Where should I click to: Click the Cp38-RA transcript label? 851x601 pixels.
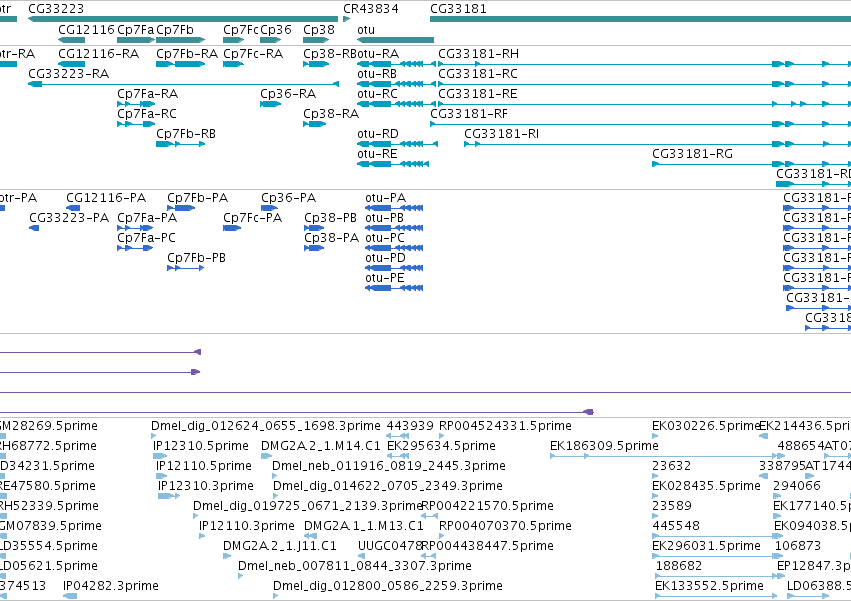coord(331,114)
